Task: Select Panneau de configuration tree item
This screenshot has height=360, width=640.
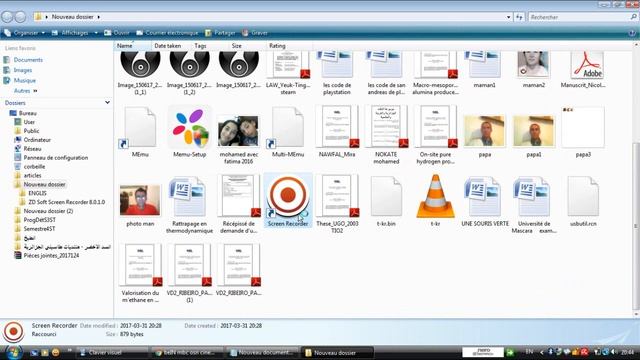Action: click(56, 158)
